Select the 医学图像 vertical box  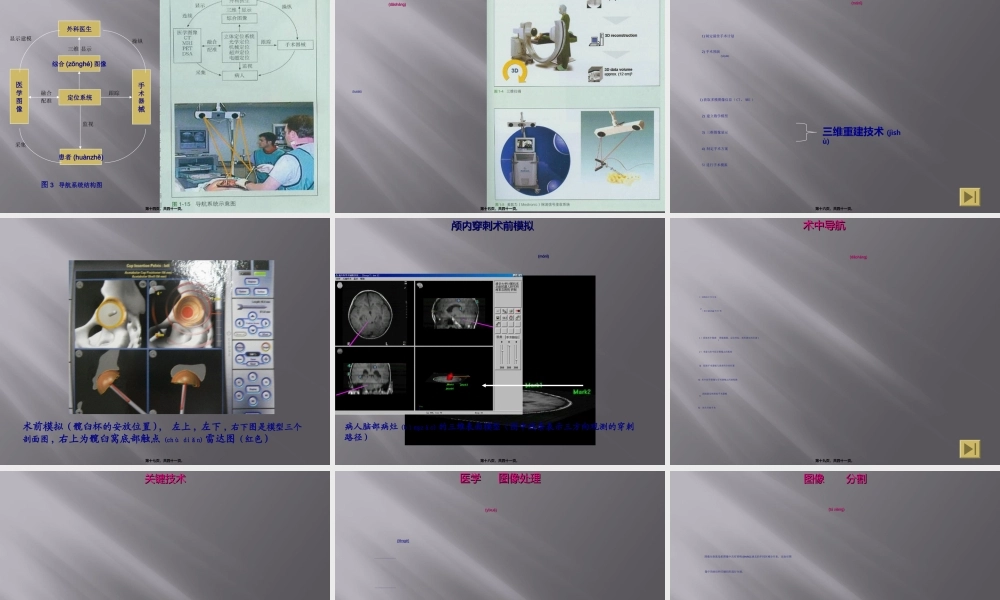click(x=19, y=96)
